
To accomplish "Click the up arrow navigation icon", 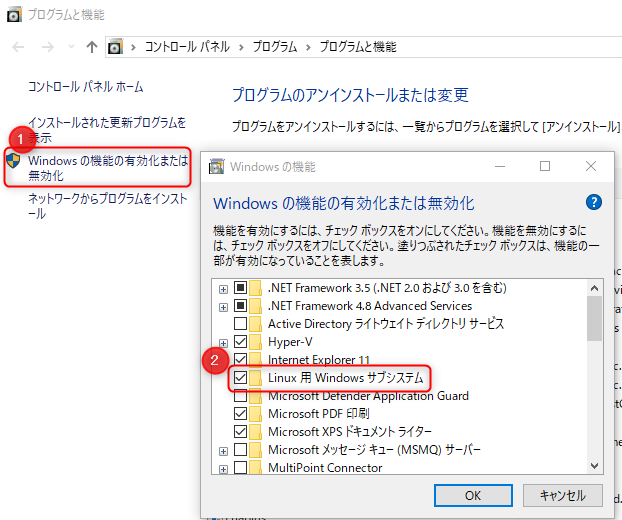I will coord(91,47).
